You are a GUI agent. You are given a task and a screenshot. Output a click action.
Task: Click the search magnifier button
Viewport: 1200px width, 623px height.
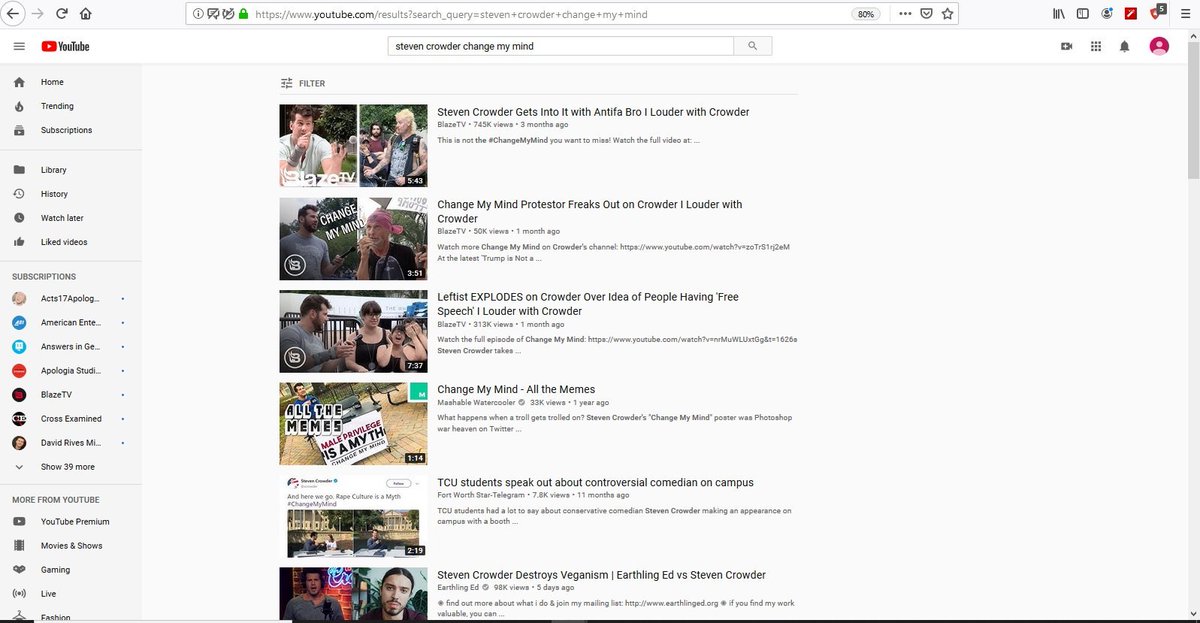coord(753,46)
